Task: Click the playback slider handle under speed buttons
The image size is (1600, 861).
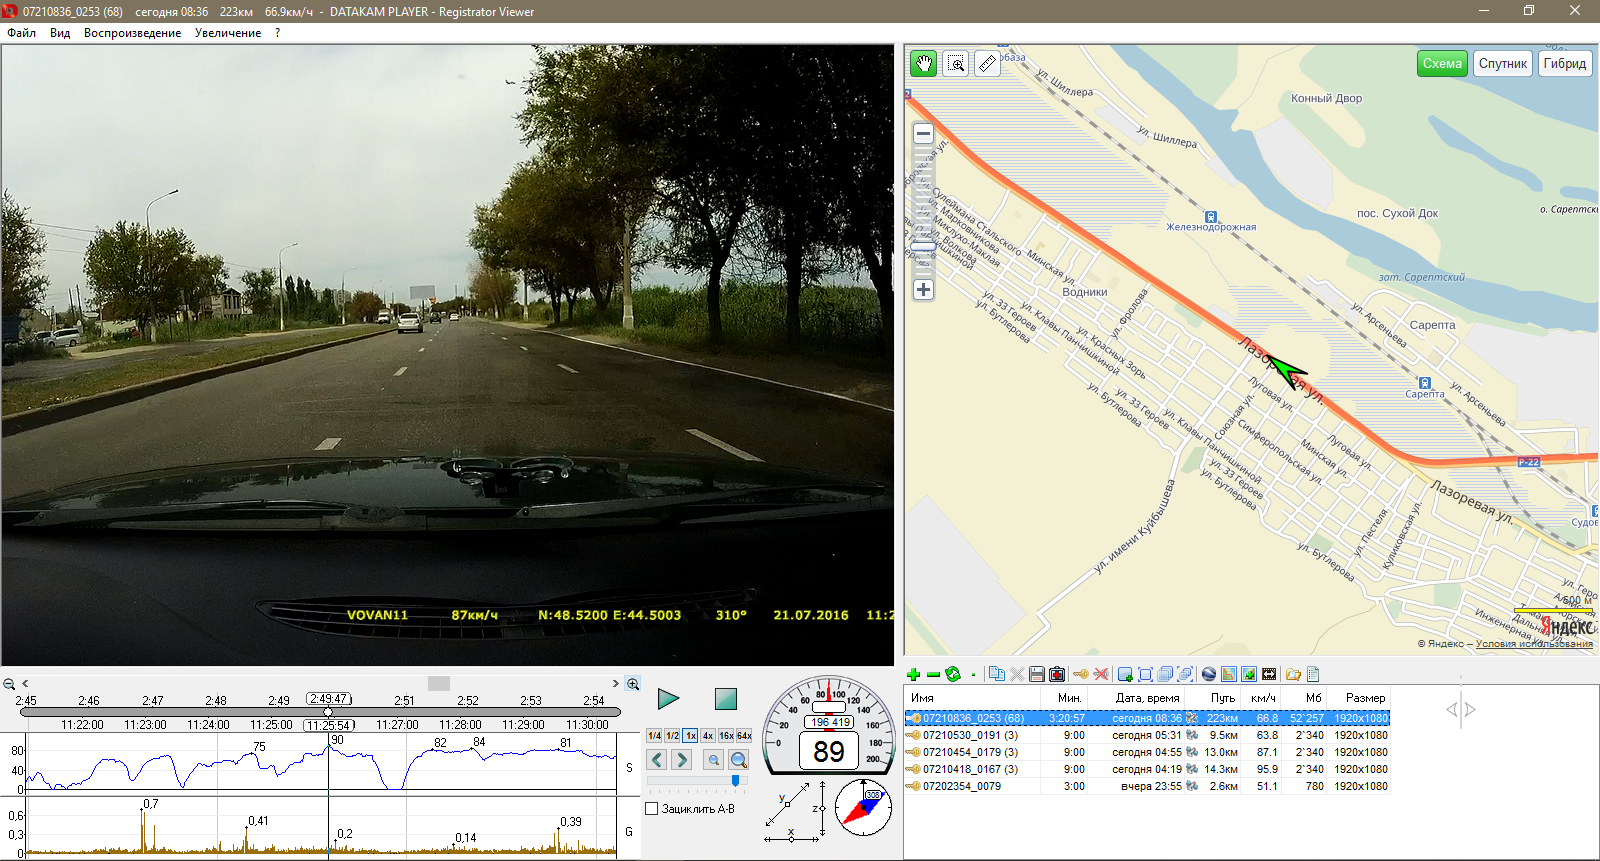Action: (x=736, y=780)
